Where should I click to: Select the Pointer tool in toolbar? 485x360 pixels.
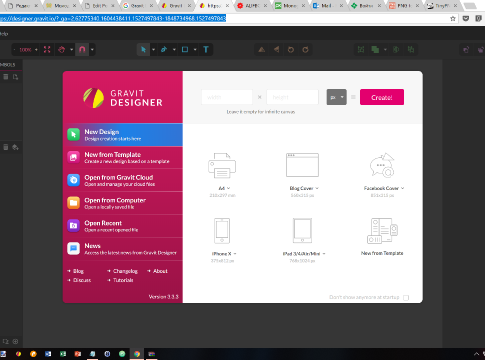(143, 50)
